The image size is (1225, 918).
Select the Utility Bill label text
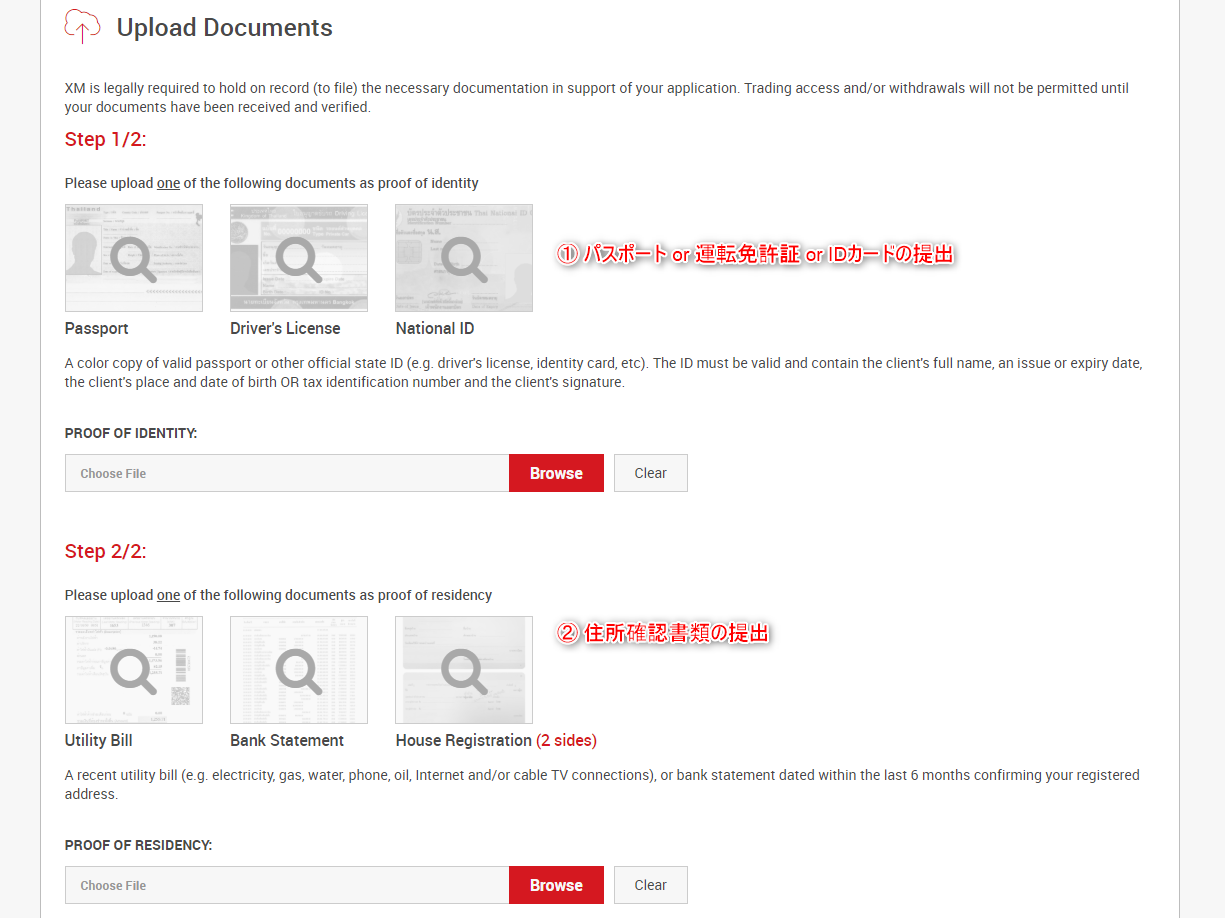[x=99, y=740]
